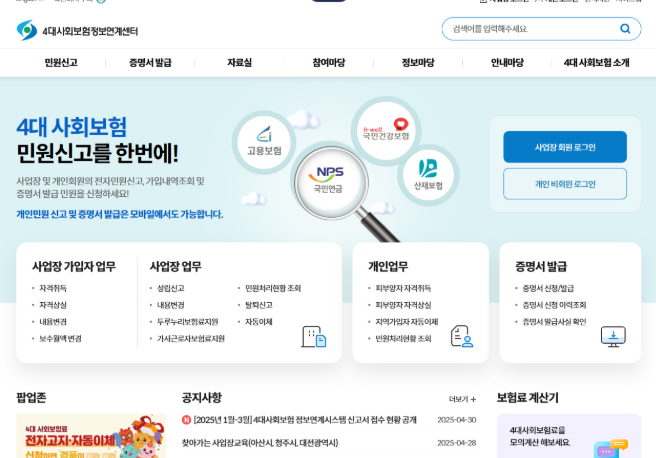Open 두루누리보험료지원 link
Image resolution: width=656 pixels, height=458 pixels.
(187, 322)
